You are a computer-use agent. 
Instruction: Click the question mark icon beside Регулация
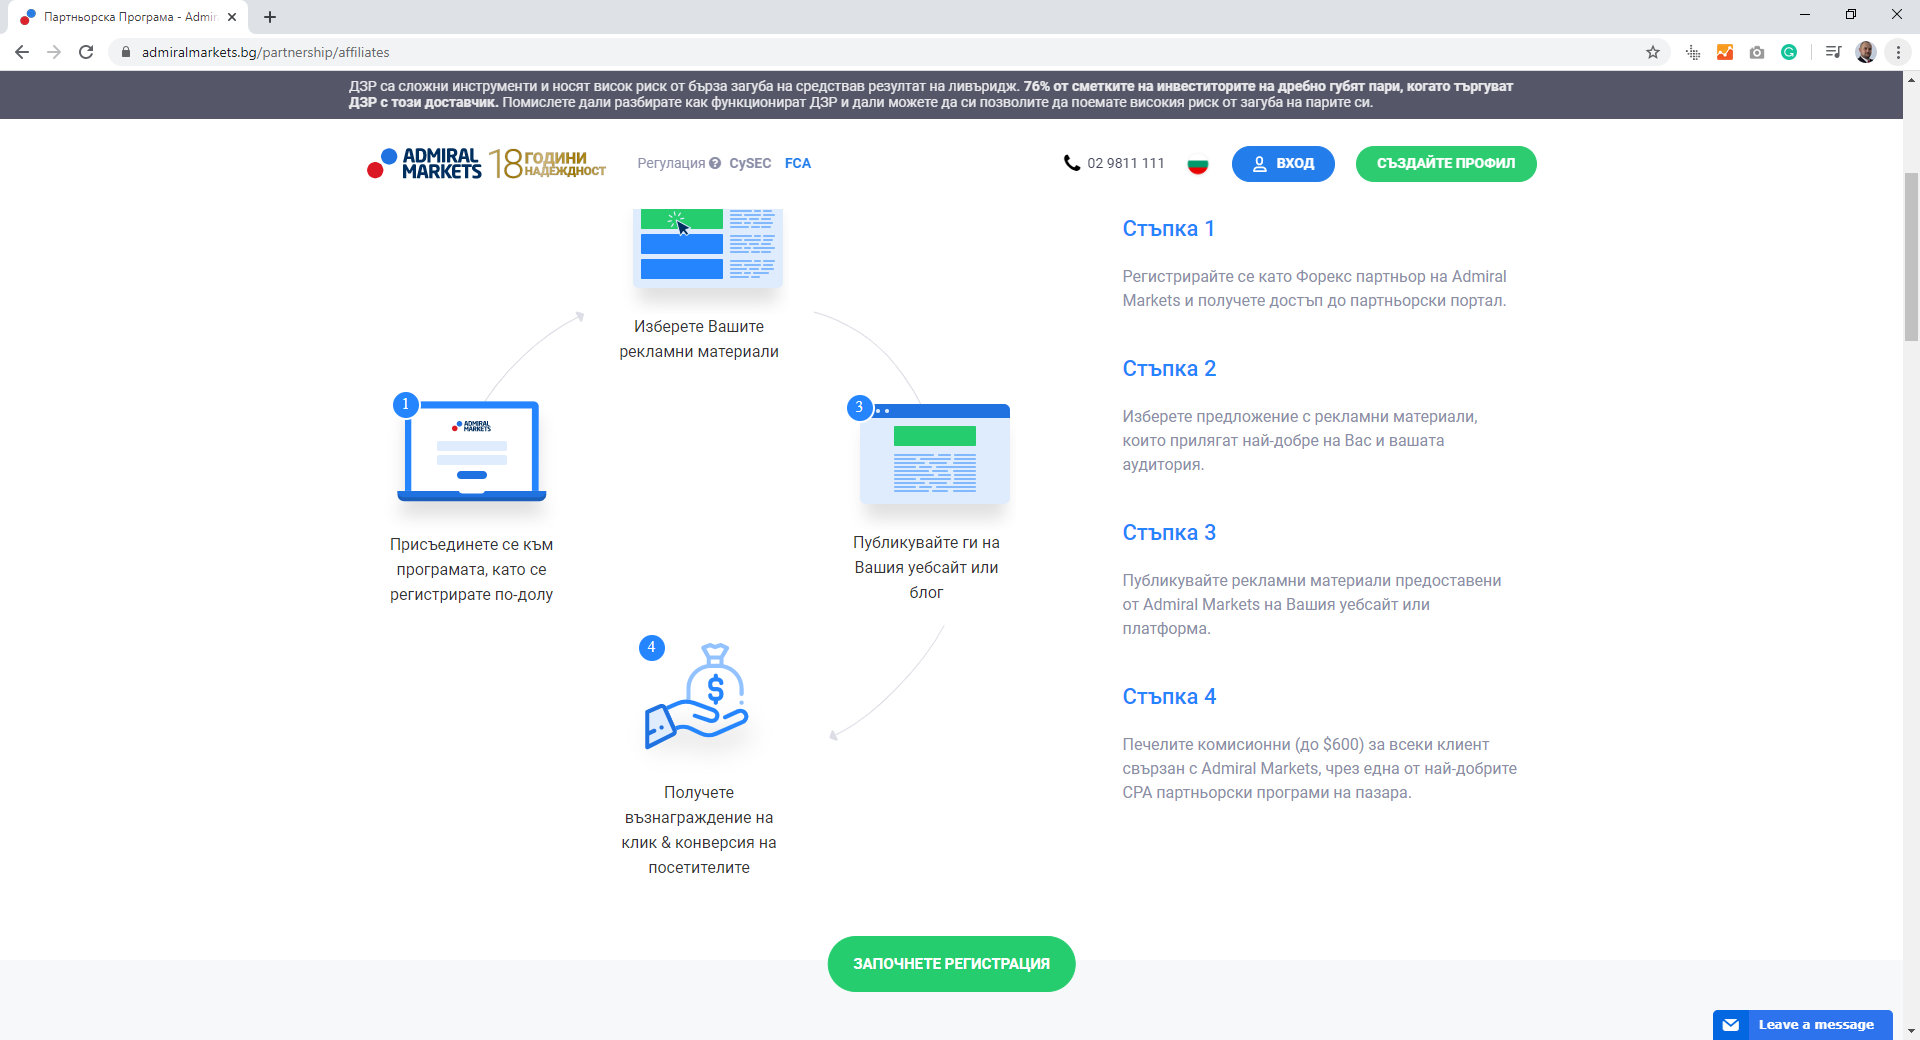(715, 163)
